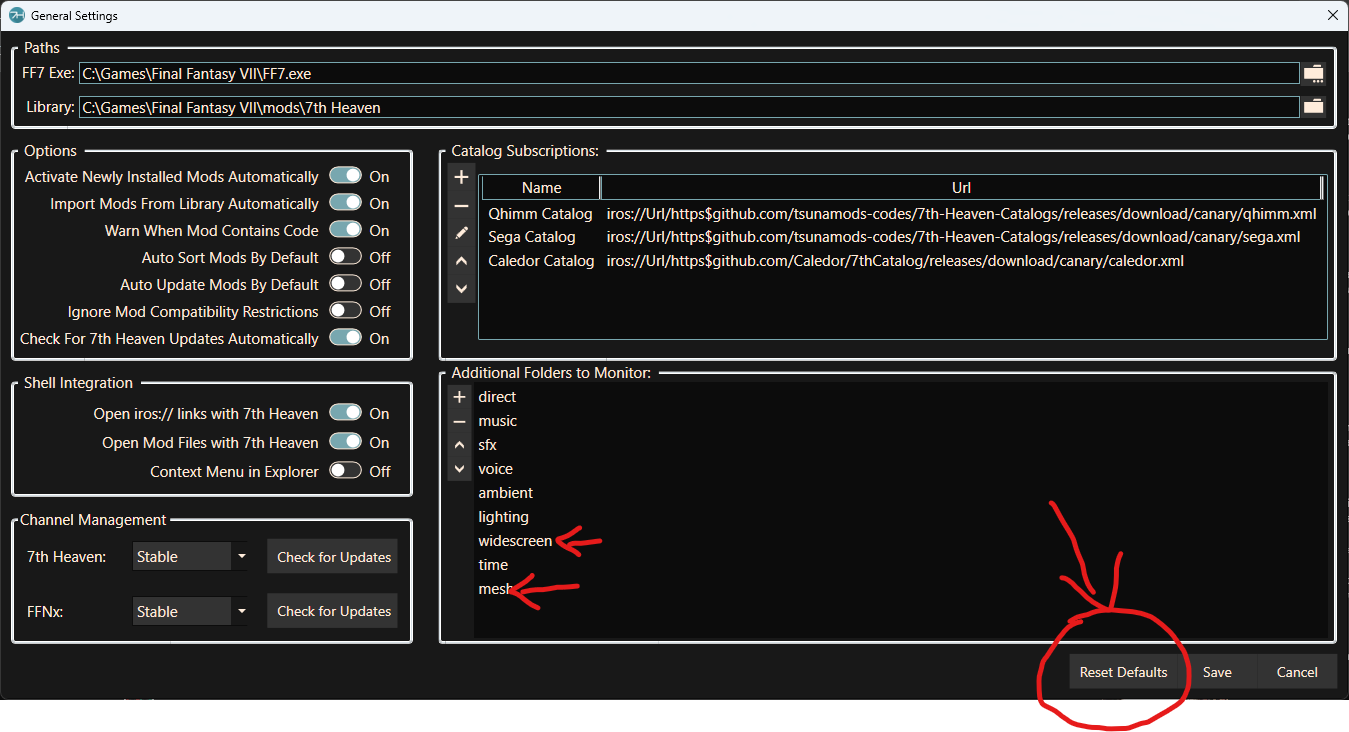Click the Reset Defaults button
1349x732 pixels.
tap(1123, 672)
